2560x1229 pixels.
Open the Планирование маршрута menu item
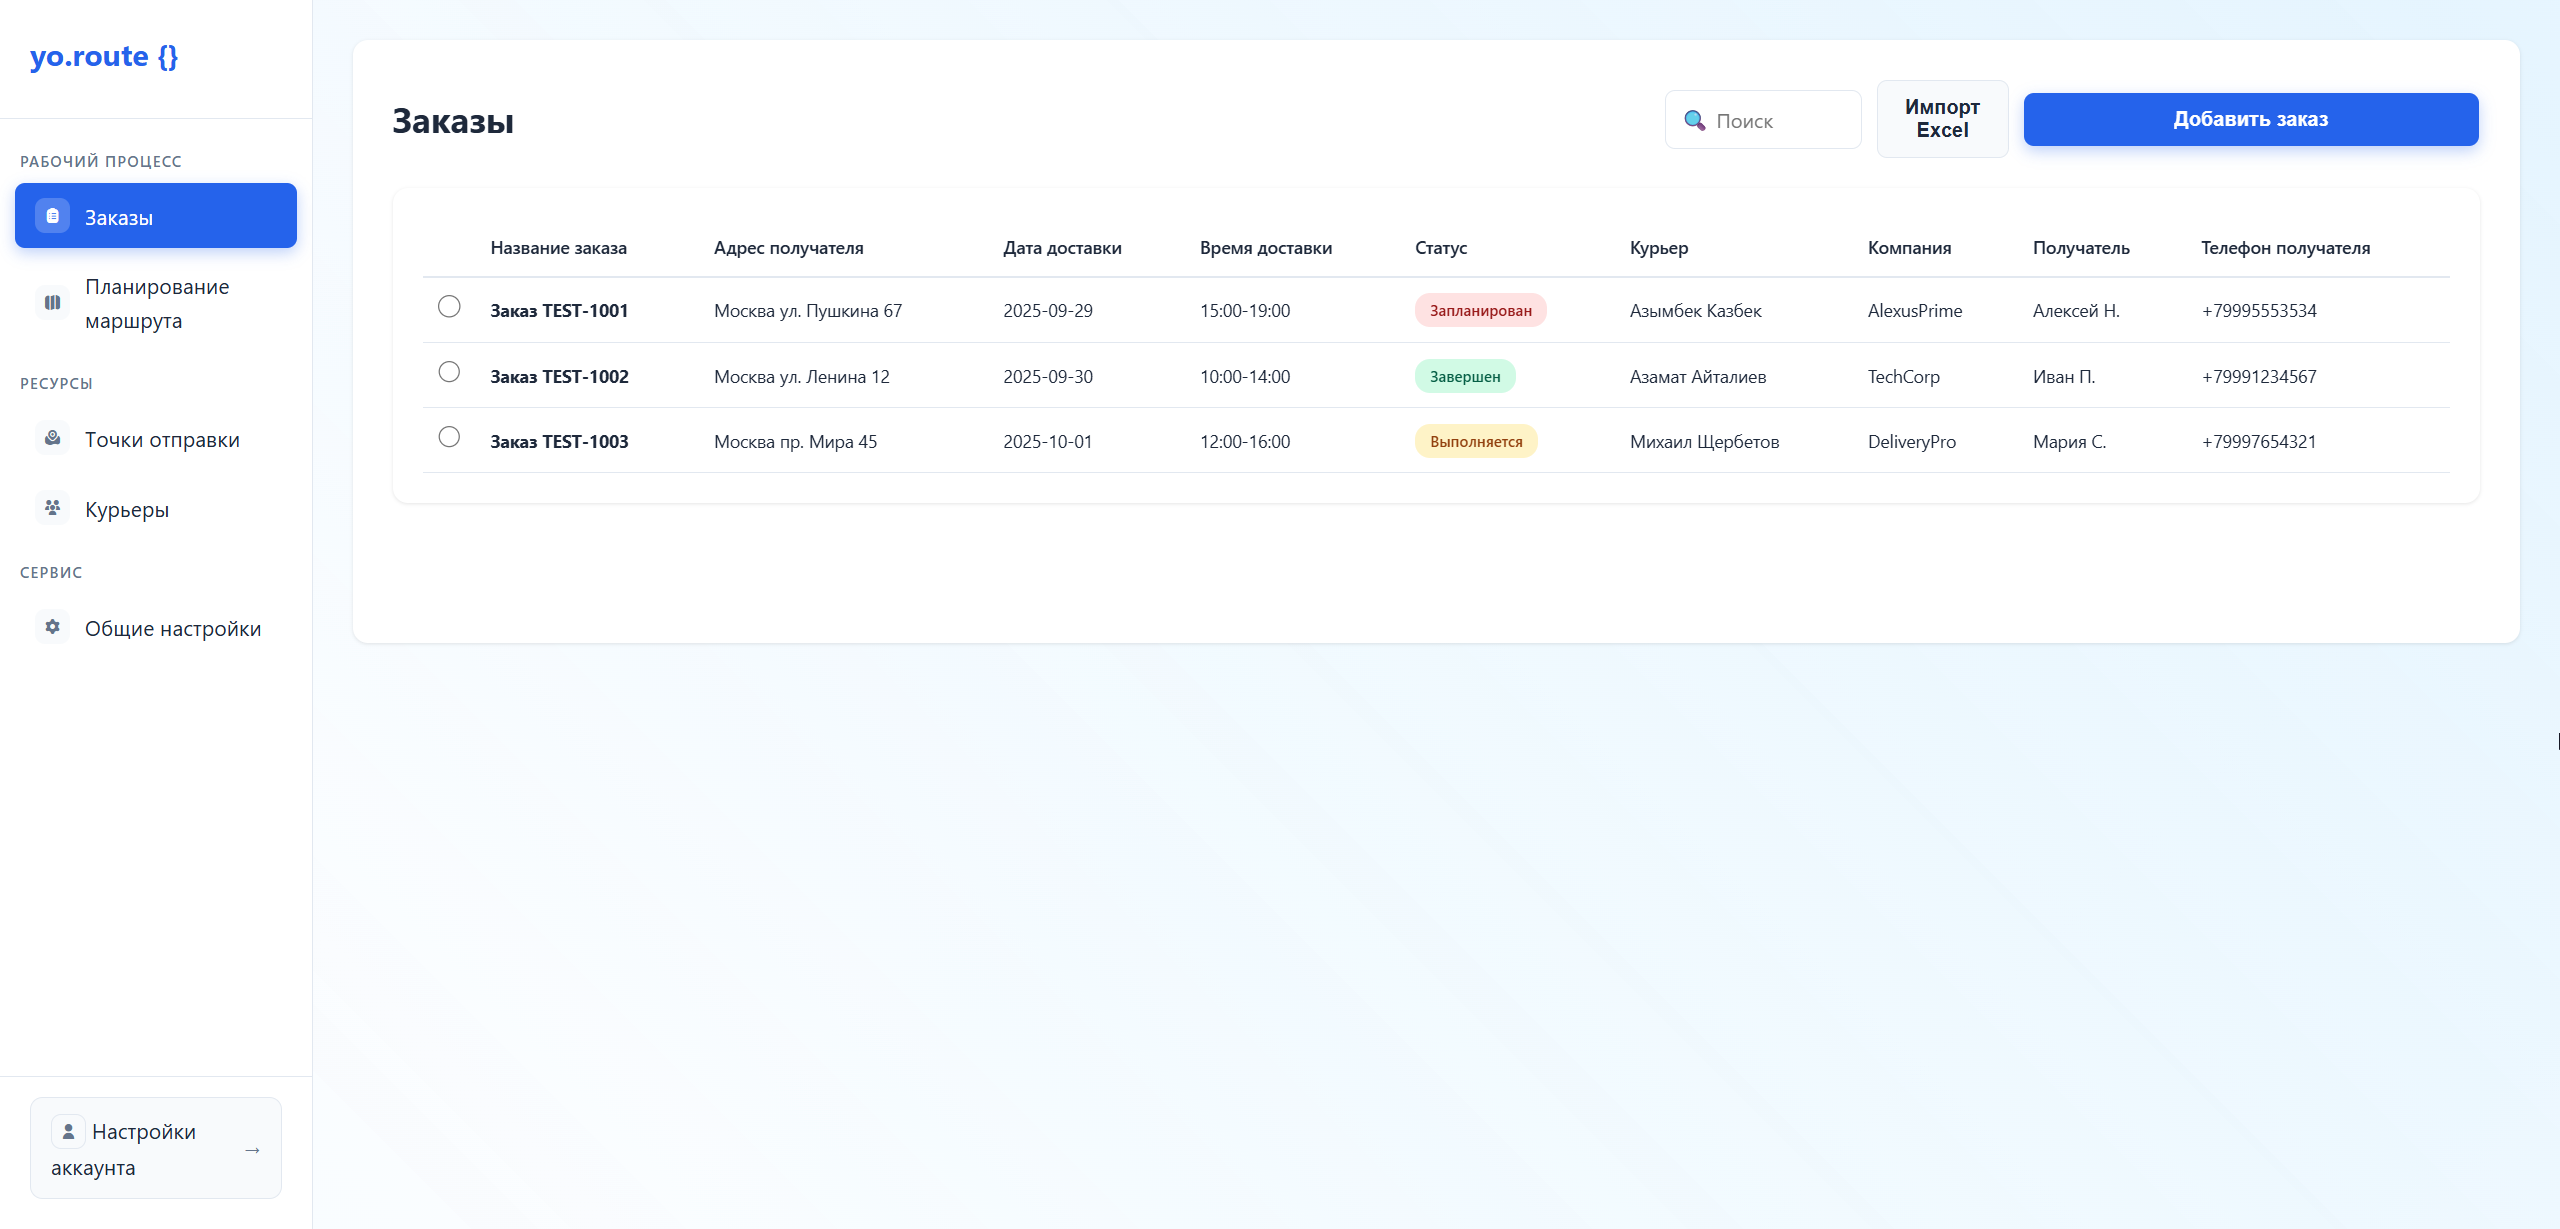tap(157, 303)
